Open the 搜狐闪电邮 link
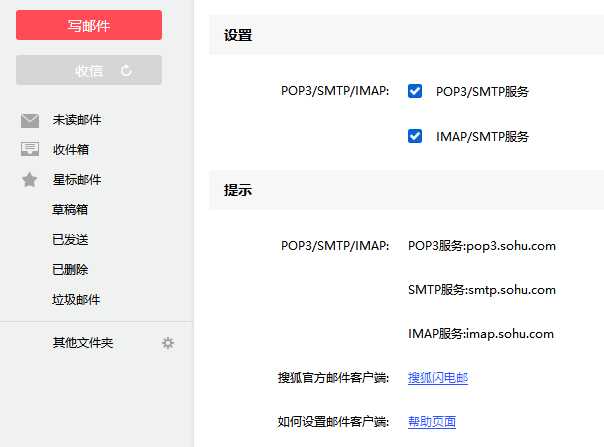This screenshot has width=604, height=447. [x=438, y=378]
